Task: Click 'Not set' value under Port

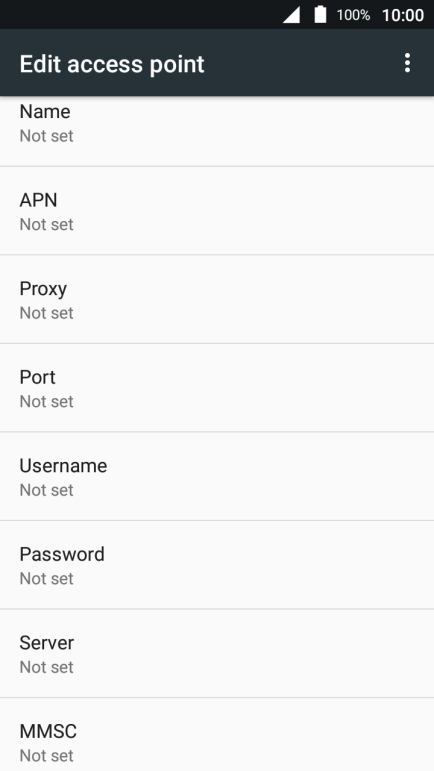Action: [x=47, y=401]
